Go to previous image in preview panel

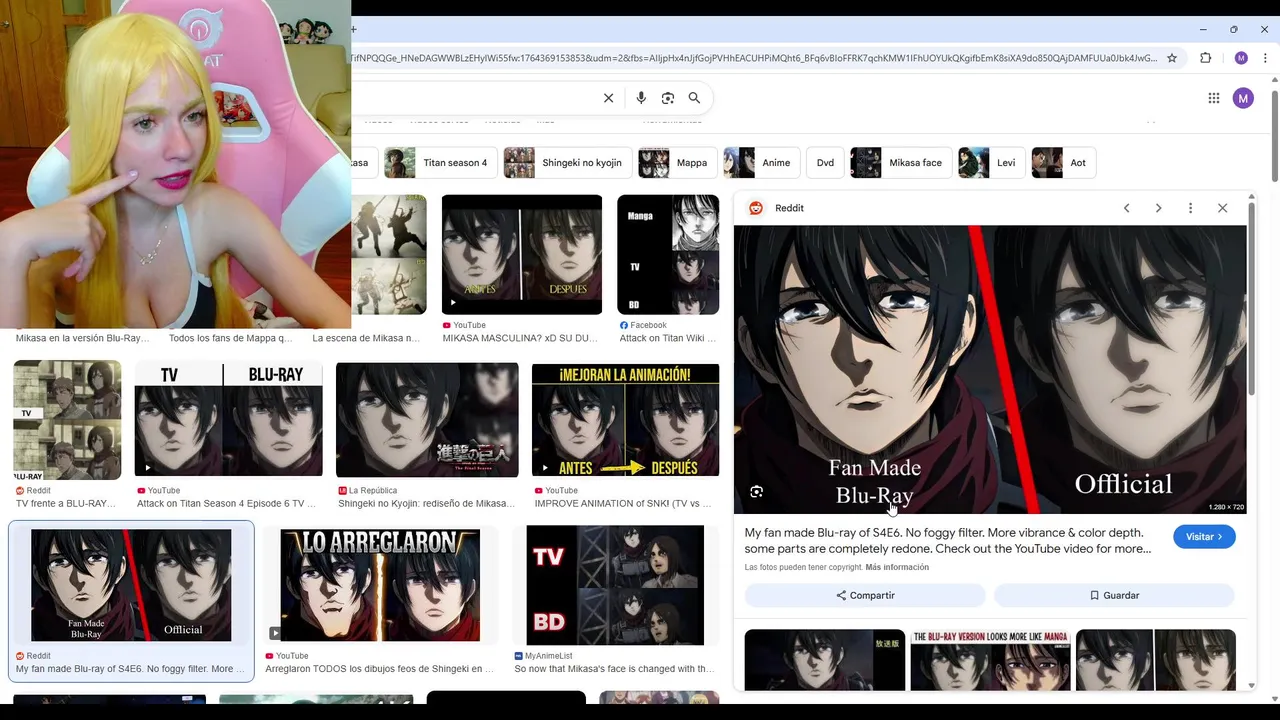[1126, 208]
